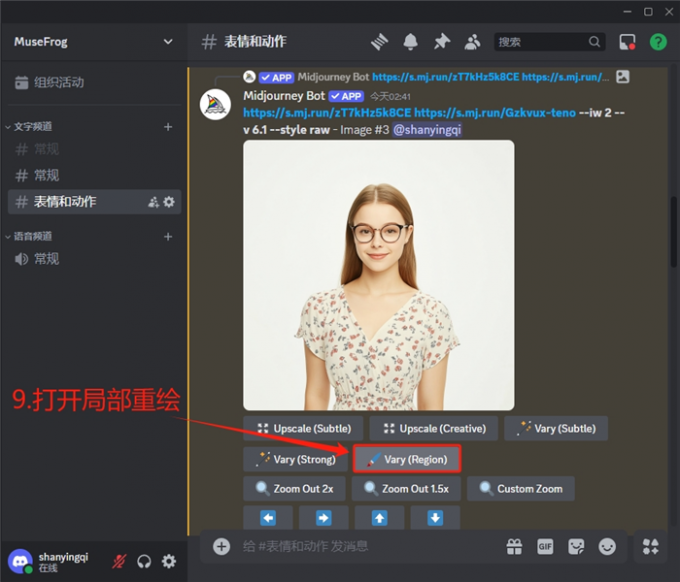Viewport: 680px width, 582px height.
Task: Open the Threads icon in channel header
Action: pos(379,42)
